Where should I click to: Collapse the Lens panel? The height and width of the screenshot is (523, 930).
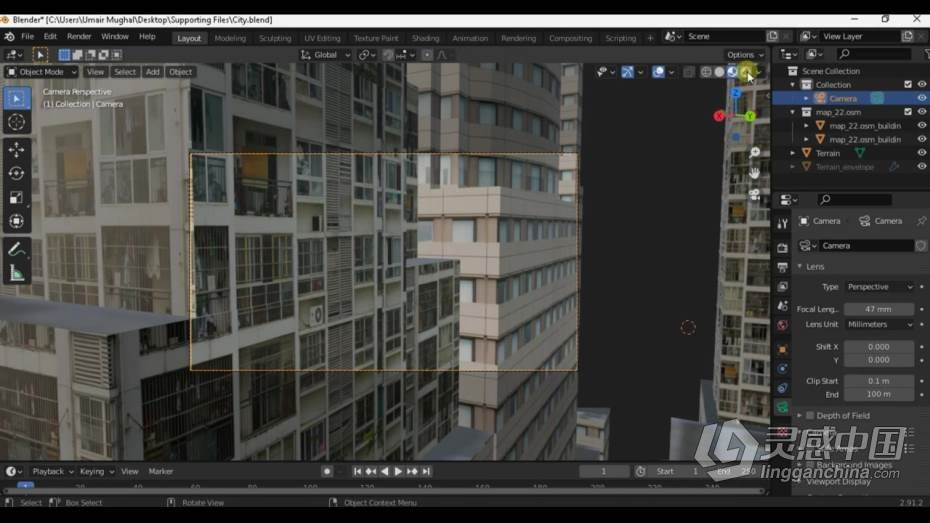coord(800,267)
